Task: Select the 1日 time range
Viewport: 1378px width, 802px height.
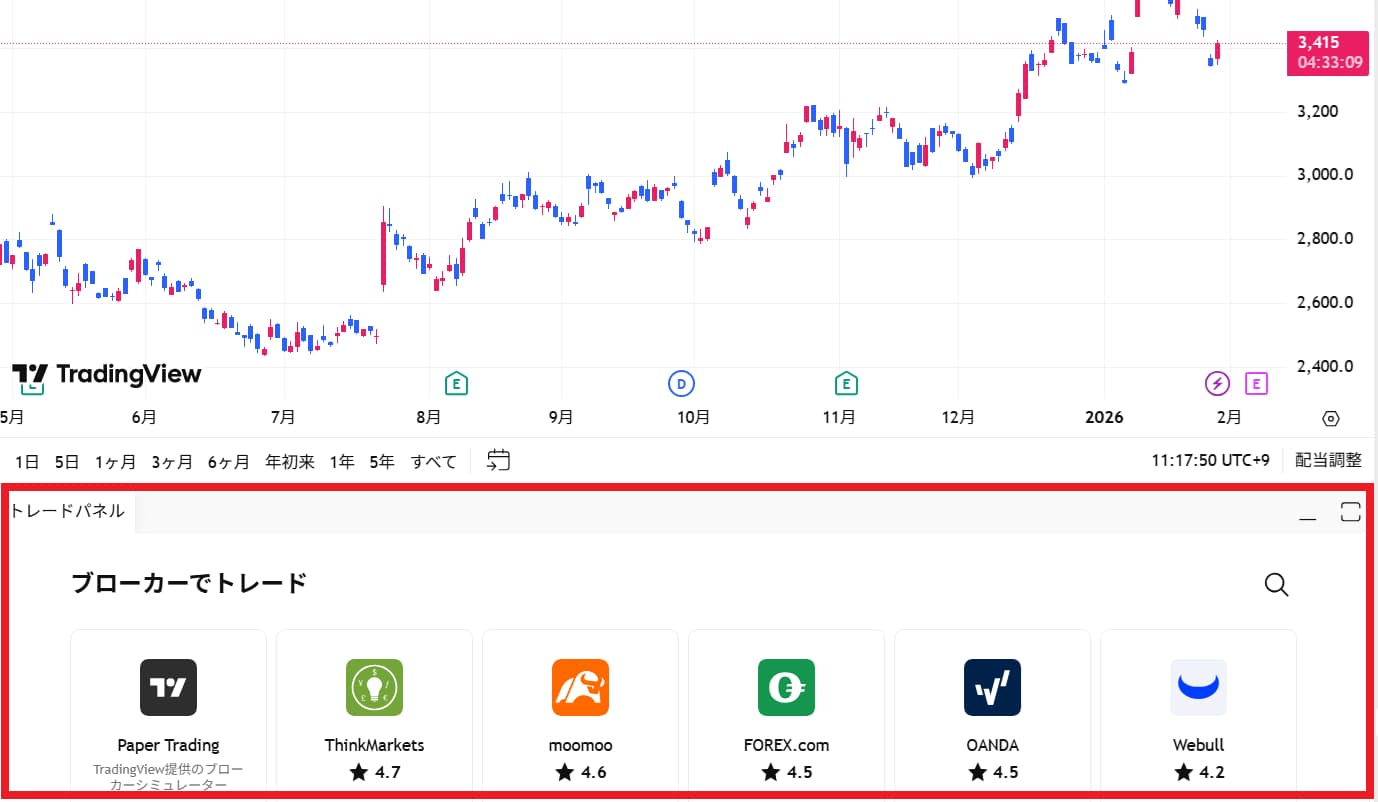Action: [27, 461]
